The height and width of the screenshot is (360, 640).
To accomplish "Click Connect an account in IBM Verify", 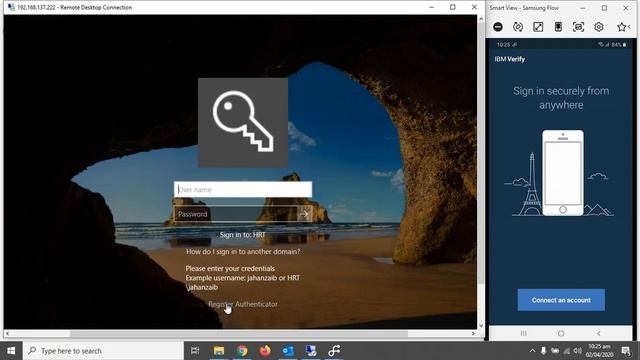I will (561, 300).
